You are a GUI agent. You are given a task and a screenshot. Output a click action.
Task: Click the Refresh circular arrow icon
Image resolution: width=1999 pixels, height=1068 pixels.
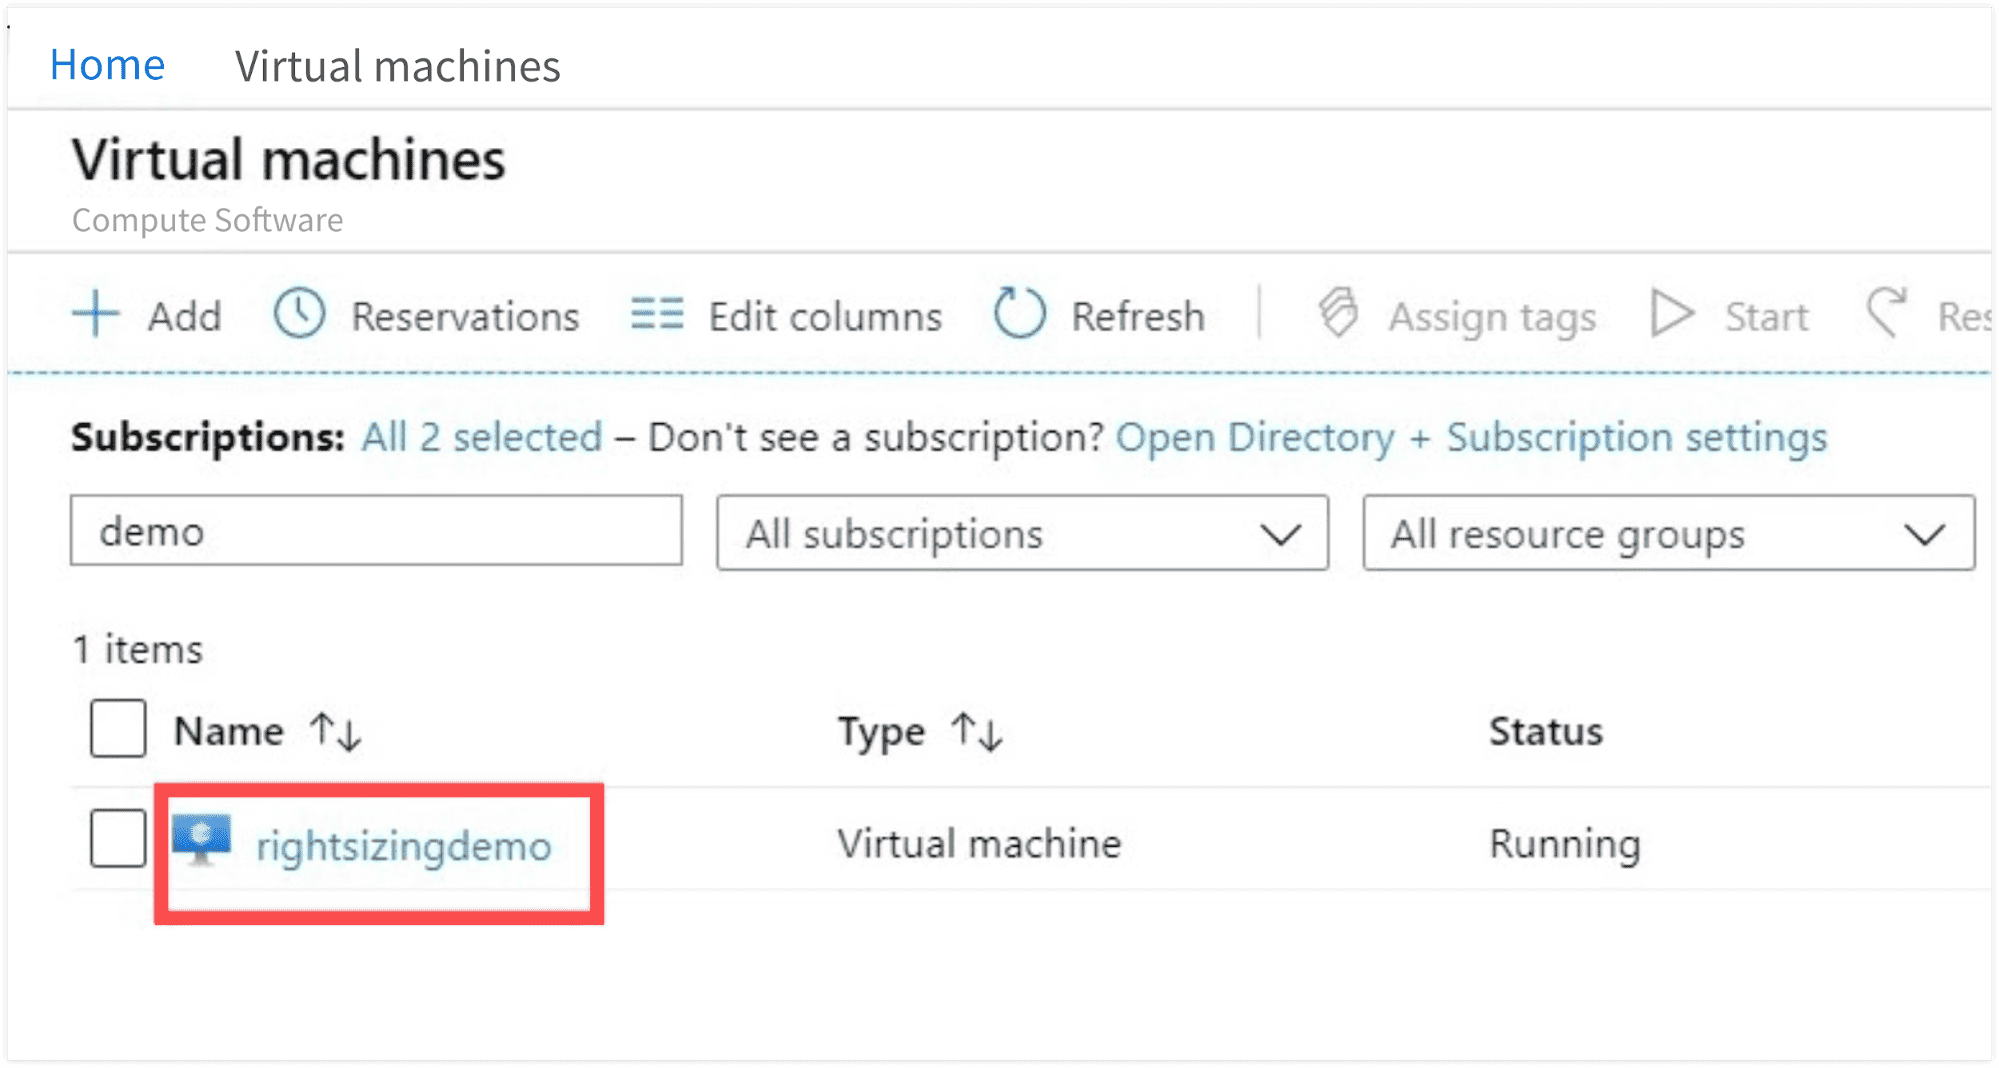point(1019,314)
